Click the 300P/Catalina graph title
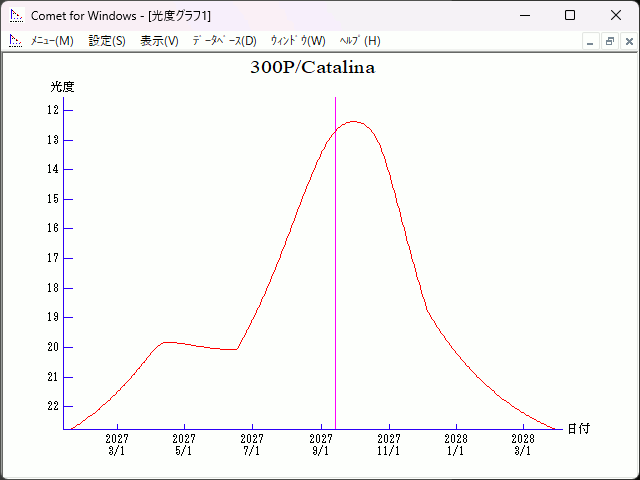The image size is (640, 480). tap(312, 68)
